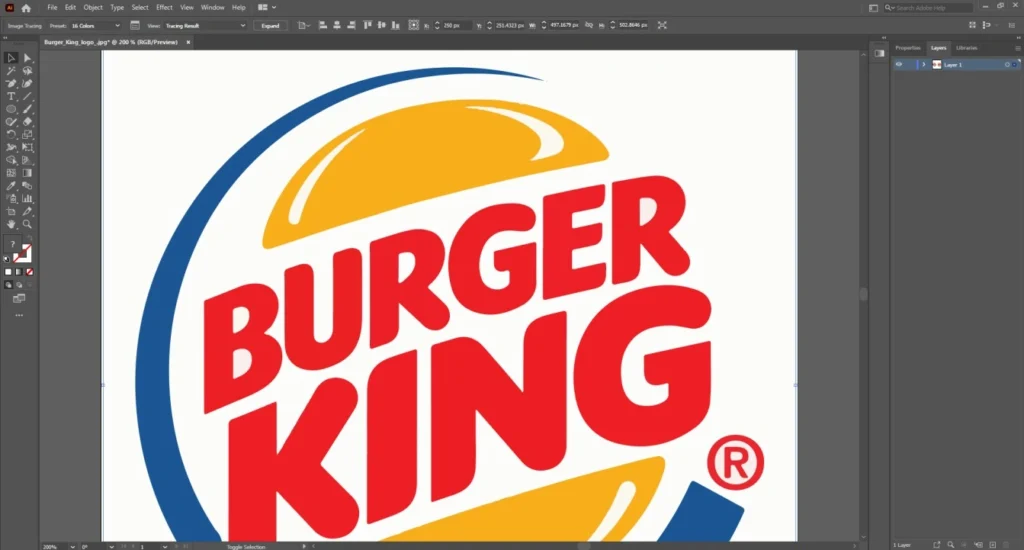This screenshot has width=1024, height=550.
Task: Open the zoom level dropdown
Action: pos(72,546)
